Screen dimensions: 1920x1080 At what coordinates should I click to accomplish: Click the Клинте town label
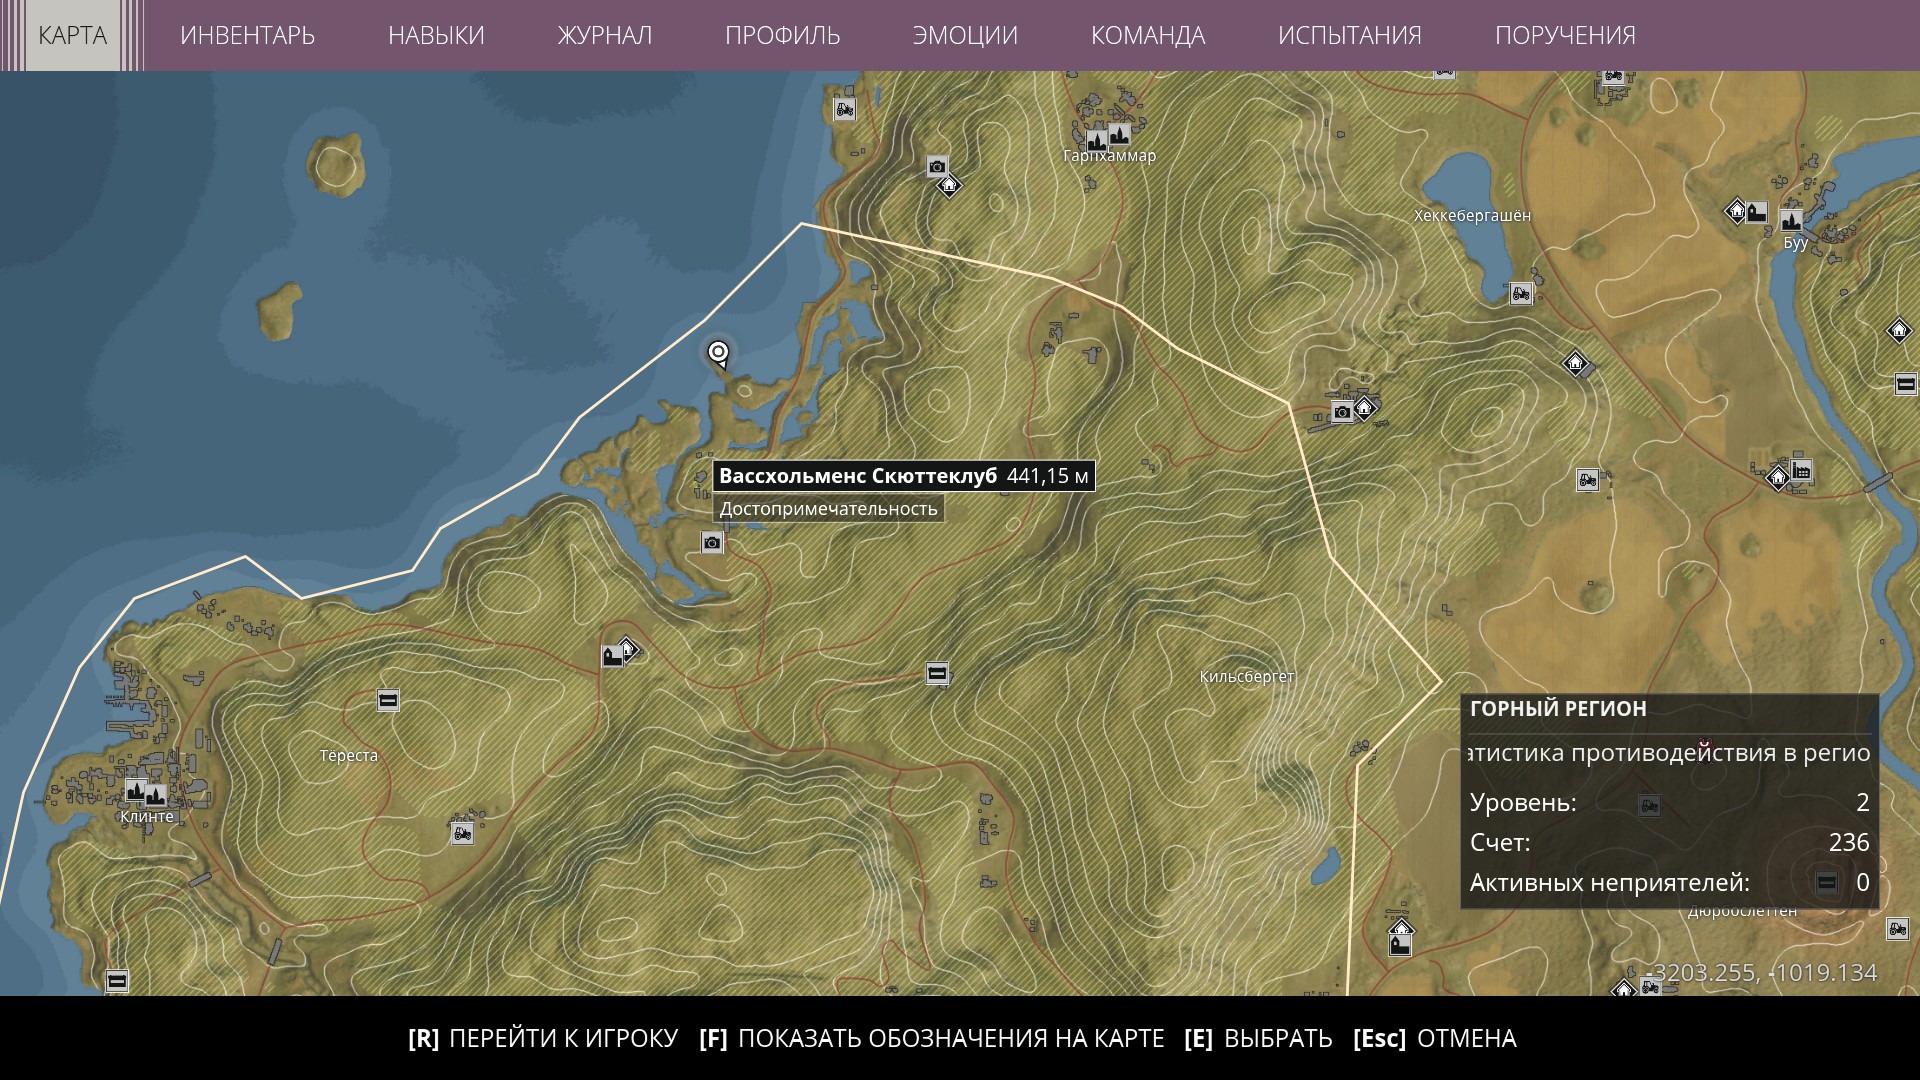point(147,817)
